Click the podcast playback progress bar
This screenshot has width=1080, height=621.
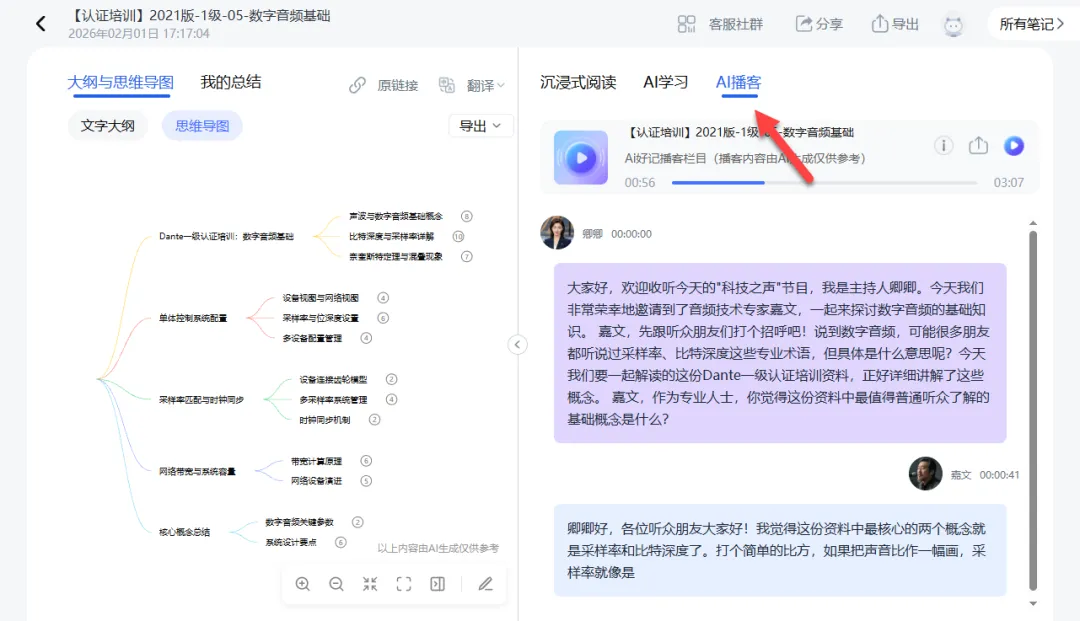pos(824,183)
